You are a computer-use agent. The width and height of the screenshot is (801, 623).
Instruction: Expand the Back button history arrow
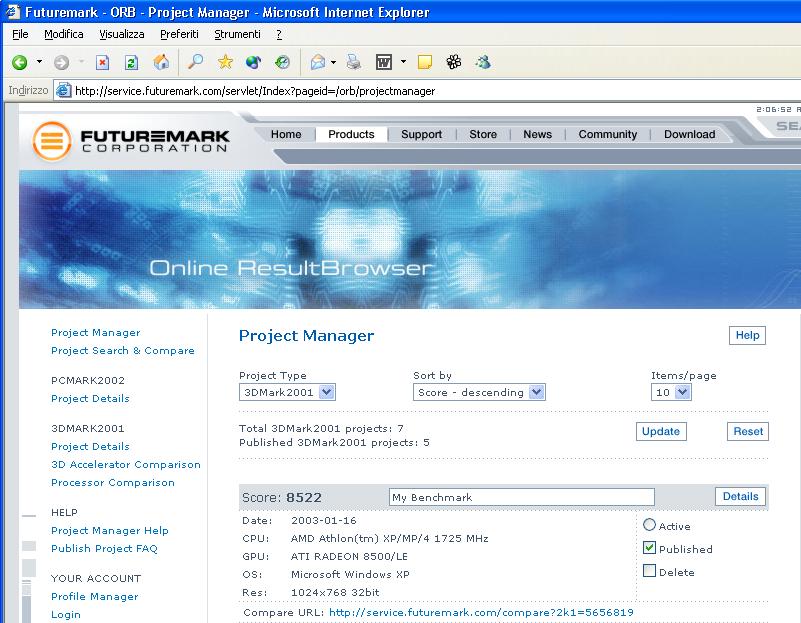[39, 62]
